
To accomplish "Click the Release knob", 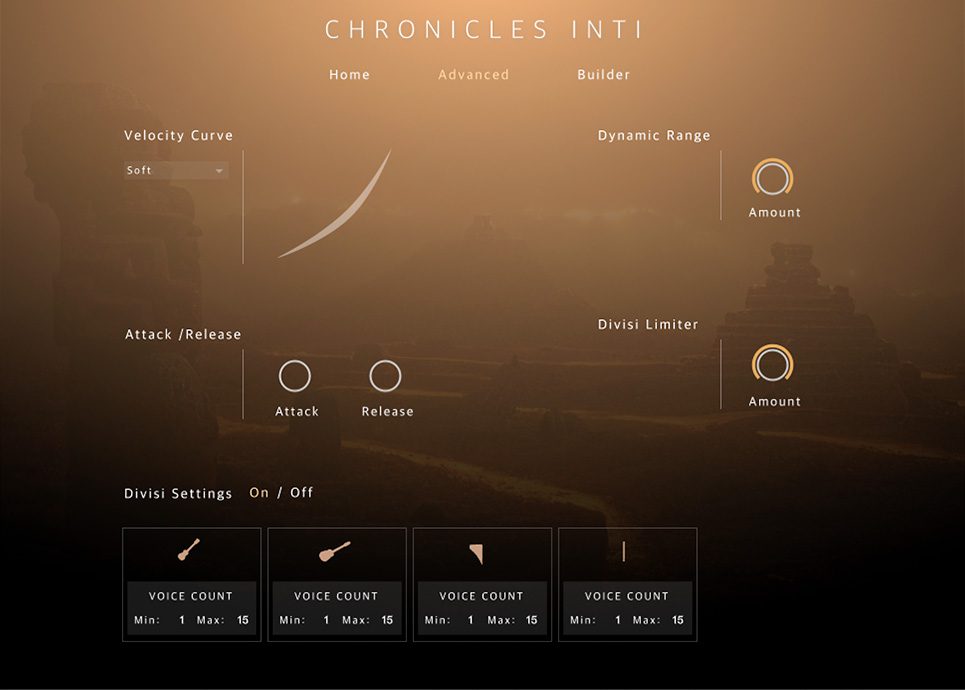I will point(386,377).
